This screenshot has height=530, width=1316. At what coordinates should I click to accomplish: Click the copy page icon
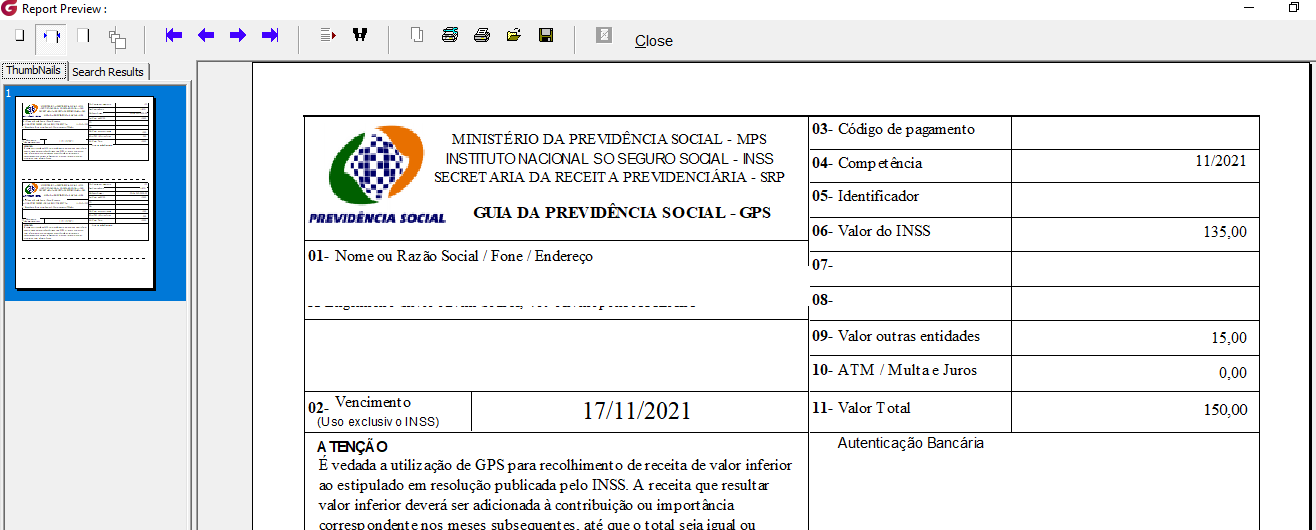coord(418,35)
